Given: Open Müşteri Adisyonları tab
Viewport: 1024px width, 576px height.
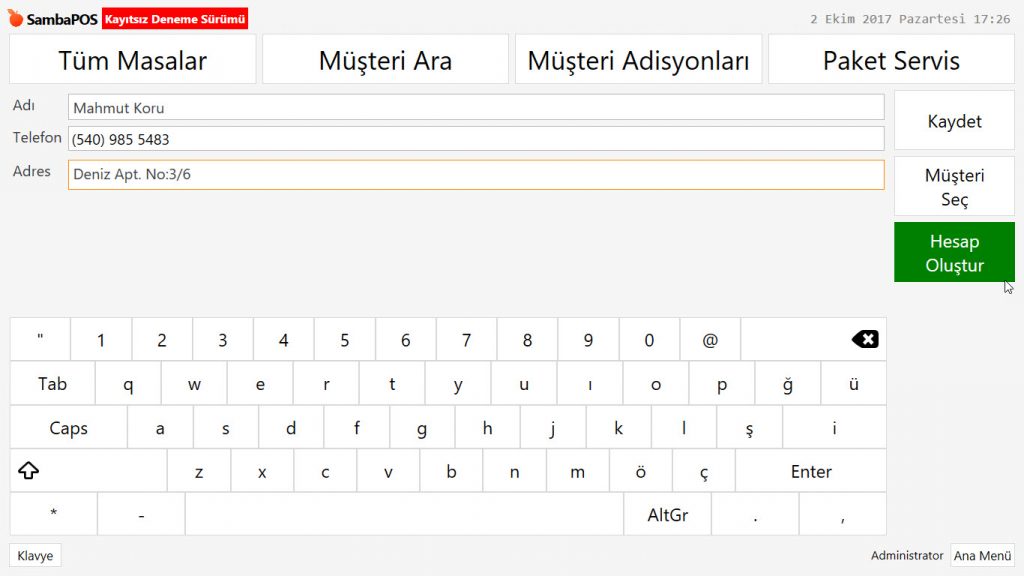Looking at the screenshot, I should (x=638, y=60).
